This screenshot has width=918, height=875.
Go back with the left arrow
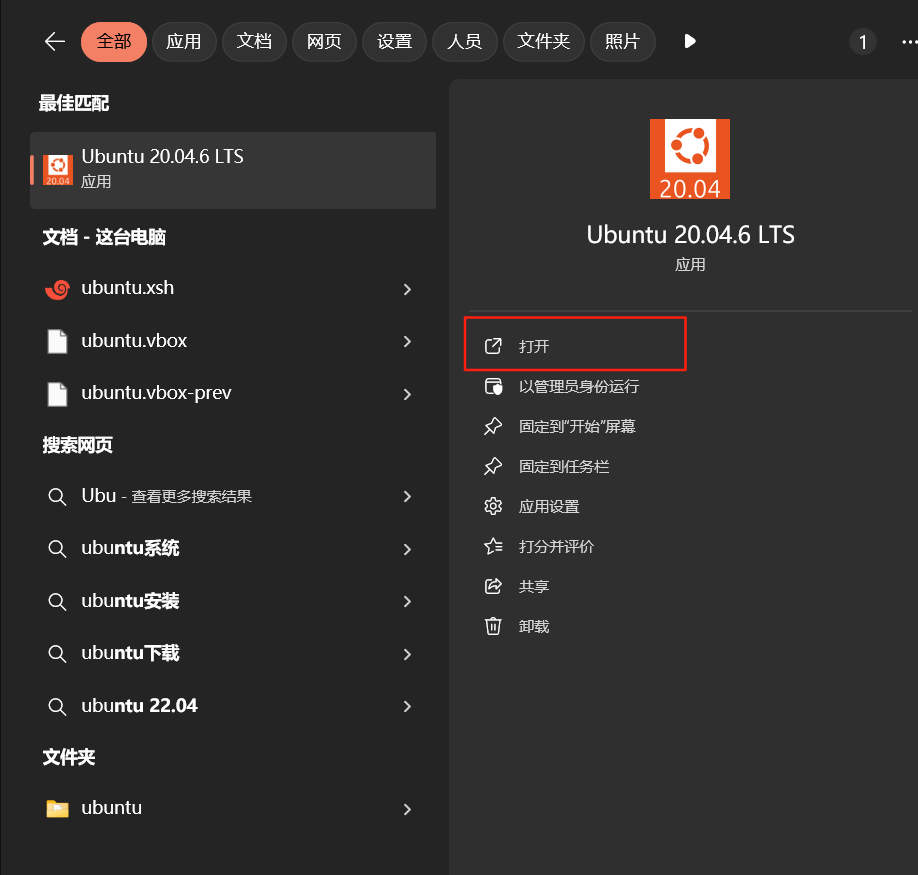point(54,42)
